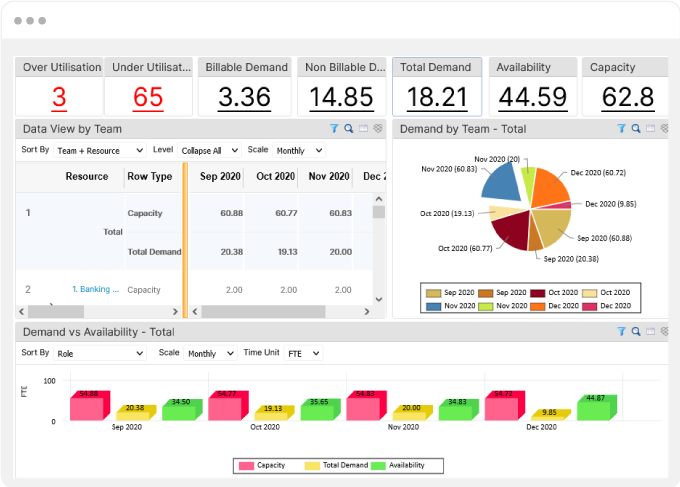Open the Collapse All level dropdown
The image size is (680, 487).
(209, 150)
